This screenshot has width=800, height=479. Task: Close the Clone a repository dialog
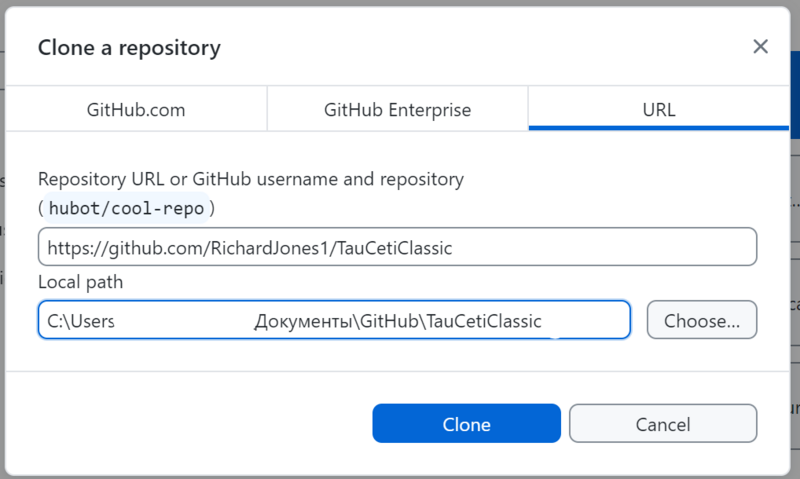click(760, 47)
